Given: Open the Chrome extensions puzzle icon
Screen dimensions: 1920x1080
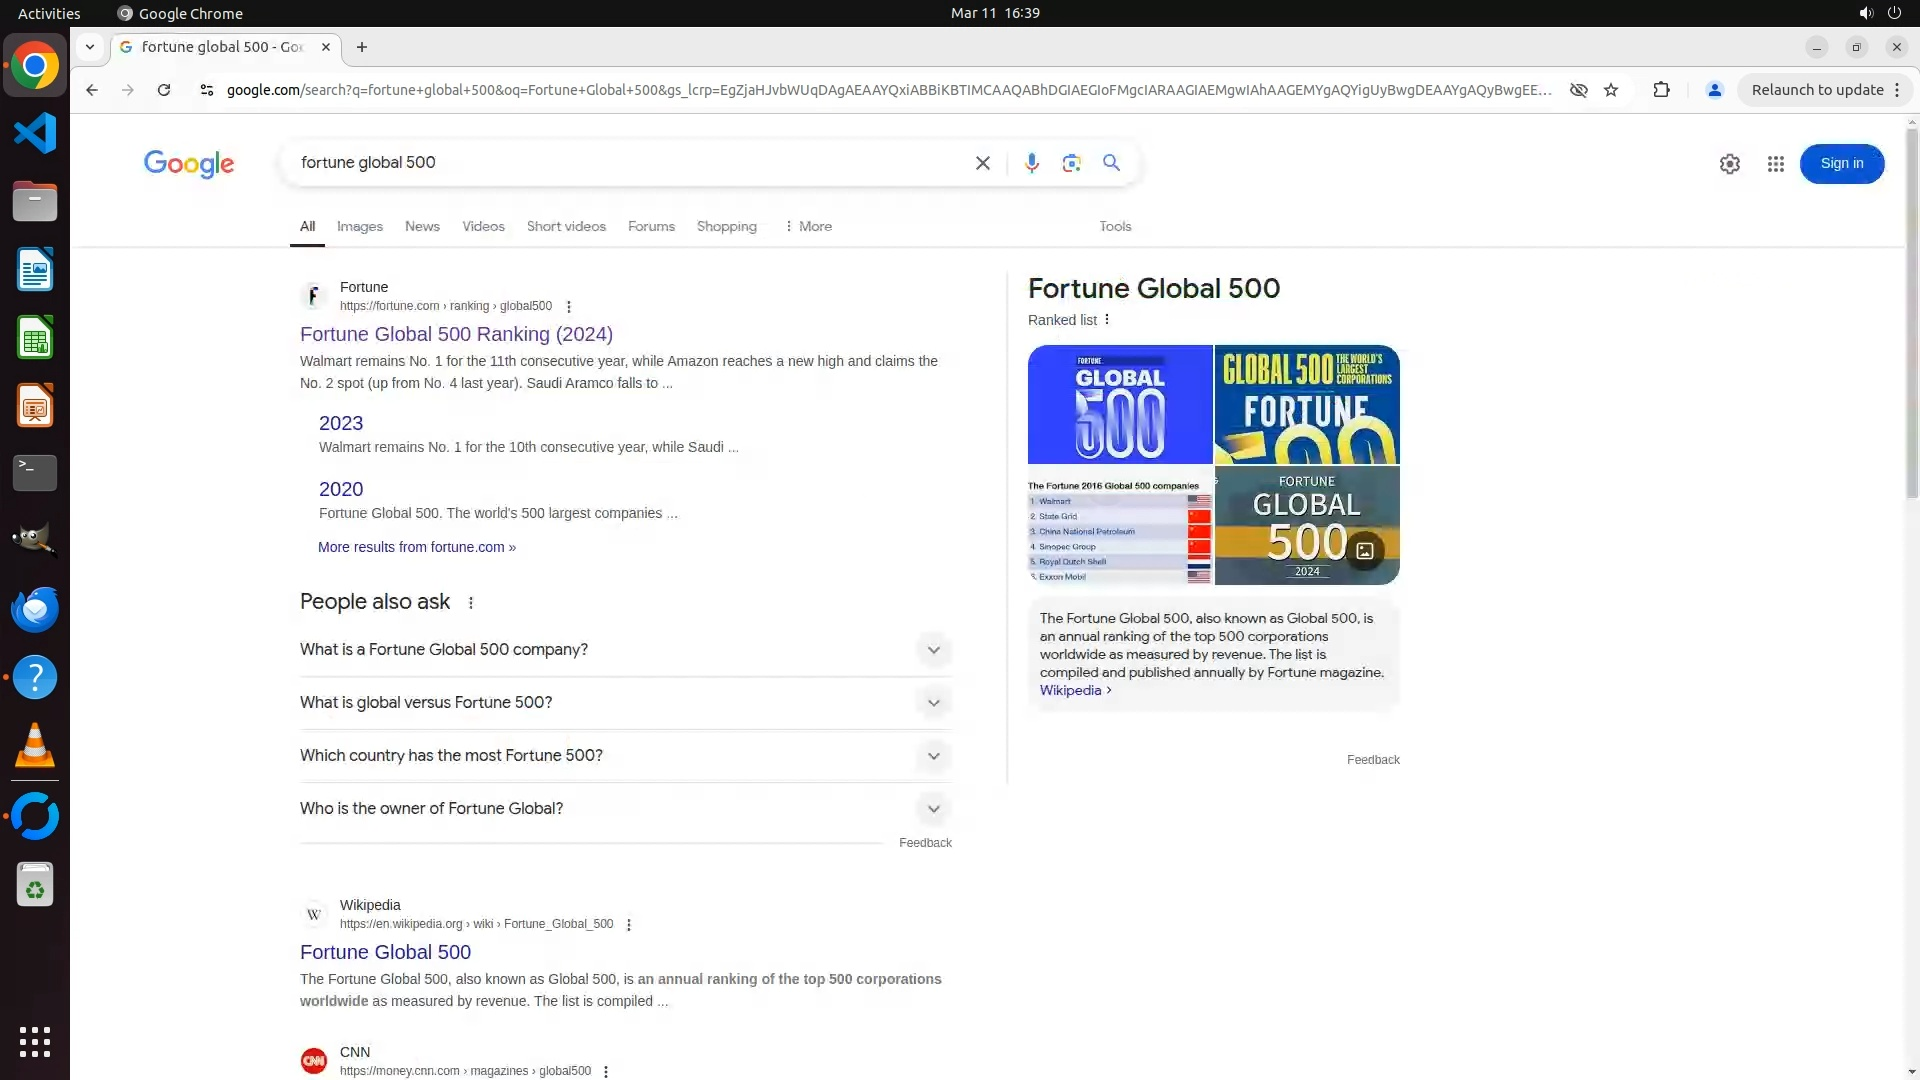Looking at the screenshot, I should (x=1661, y=90).
